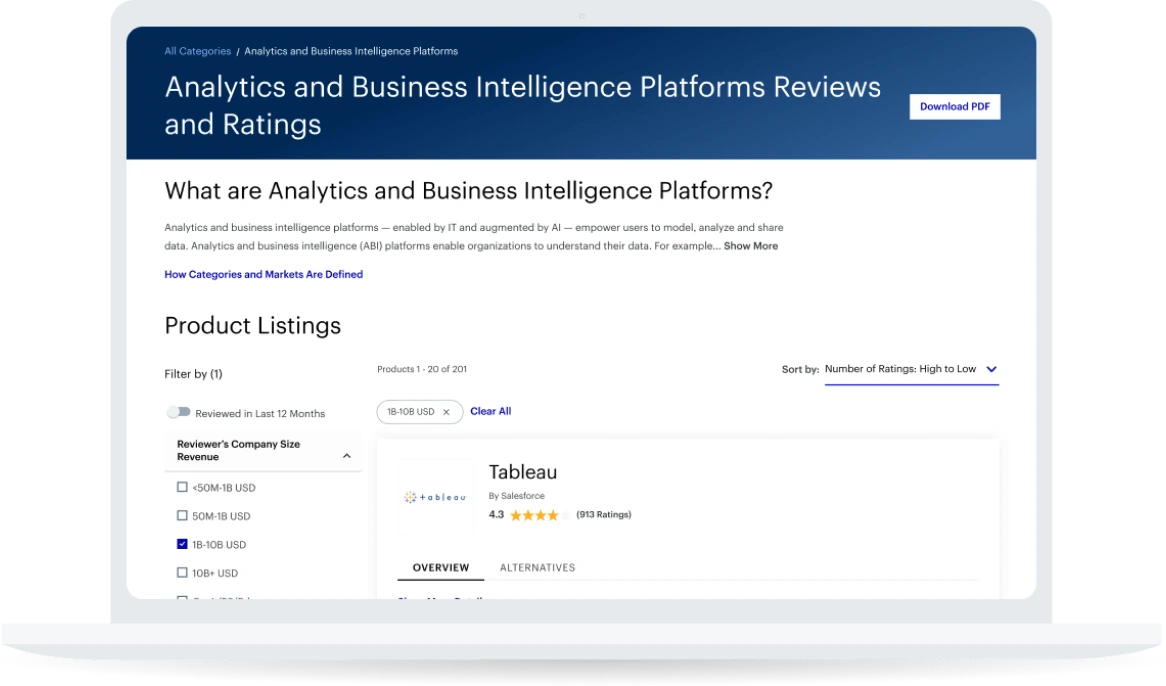Open the Tableau product title
This screenshot has width=1166, height=686.
522,472
